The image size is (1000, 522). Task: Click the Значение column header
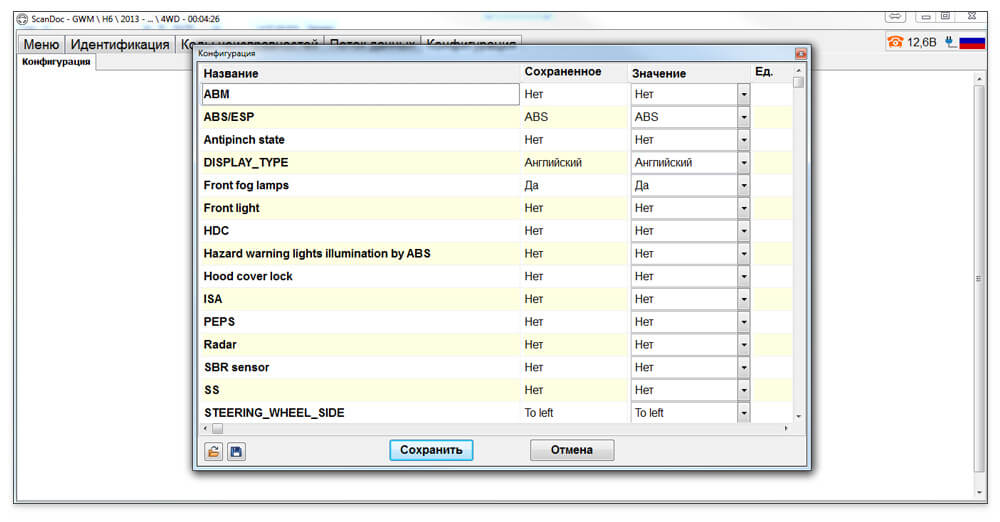[659, 73]
